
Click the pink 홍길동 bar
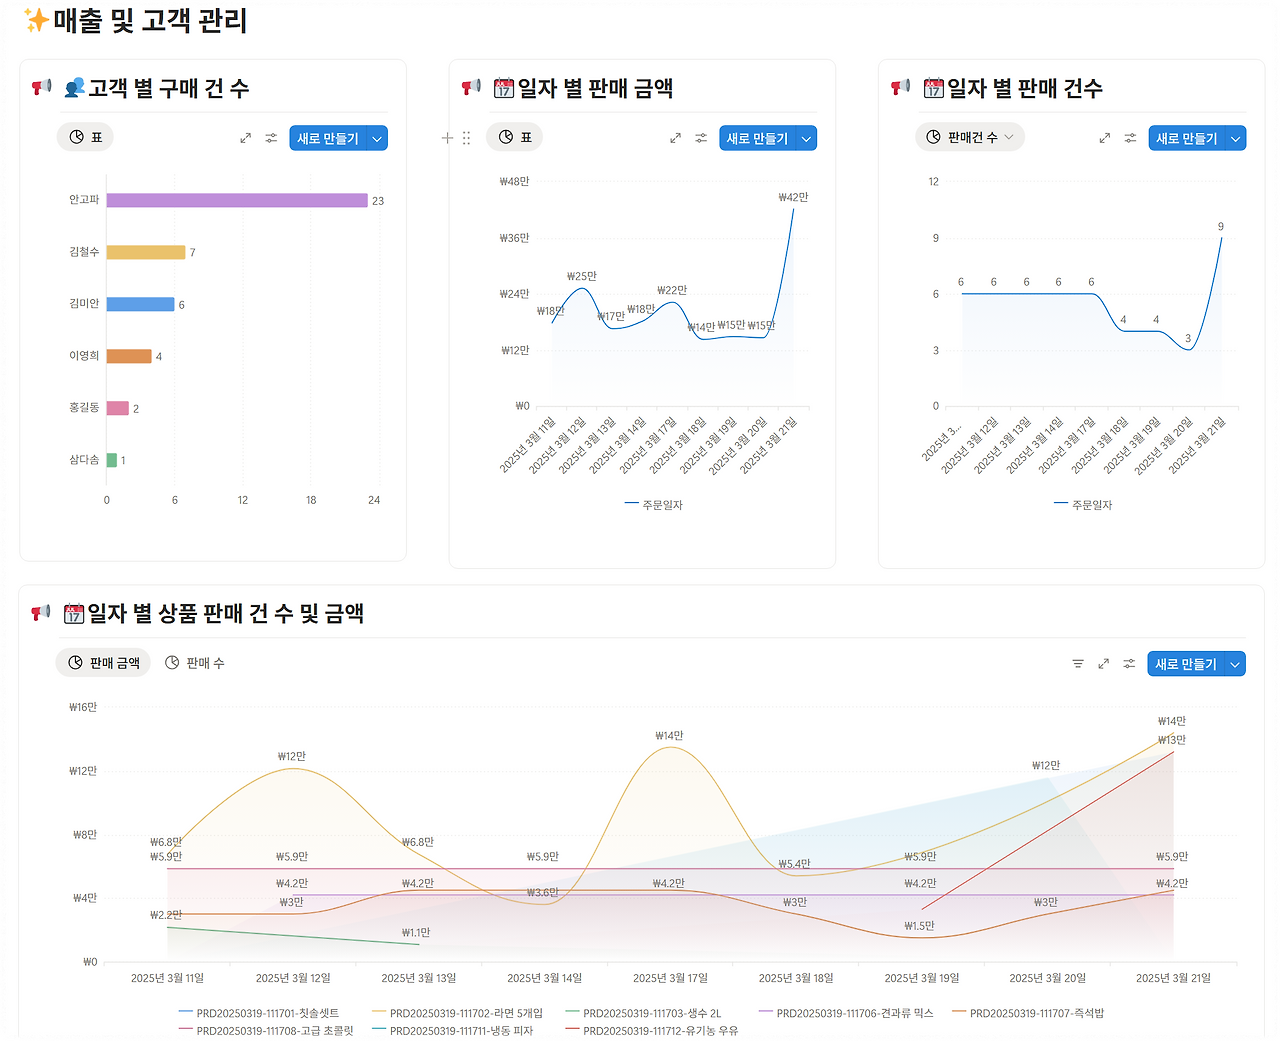coord(118,408)
